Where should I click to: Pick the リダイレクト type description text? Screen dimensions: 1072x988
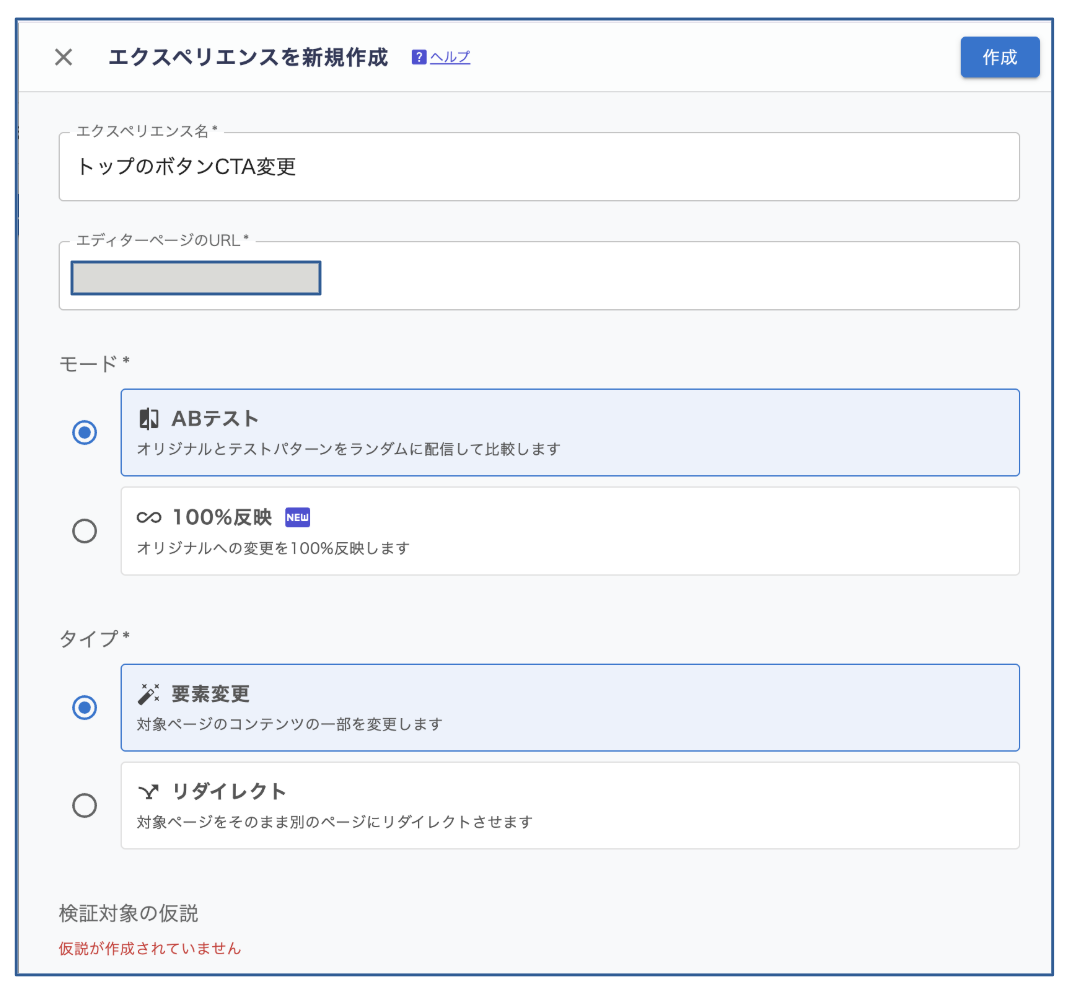pos(334,822)
